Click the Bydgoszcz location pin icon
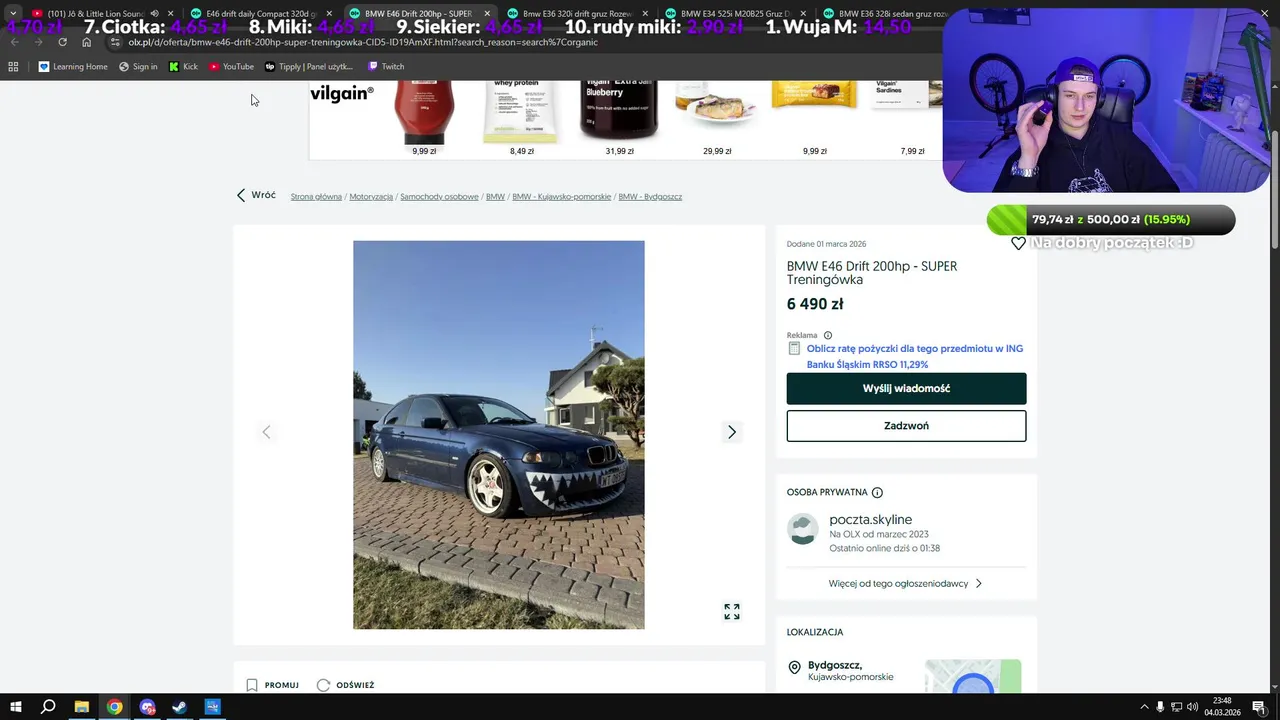 (795, 668)
